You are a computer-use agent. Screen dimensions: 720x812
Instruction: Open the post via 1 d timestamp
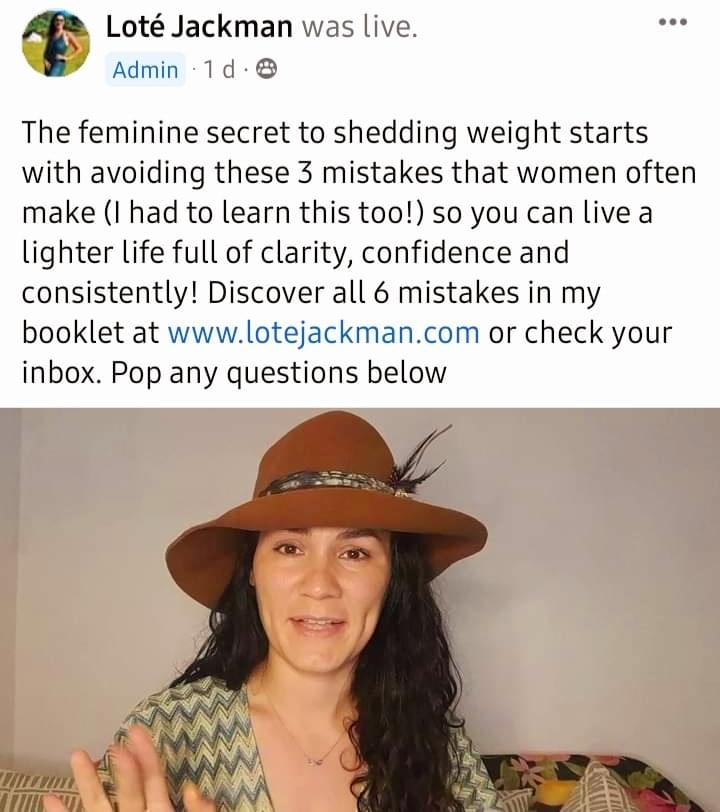[x=219, y=69]
